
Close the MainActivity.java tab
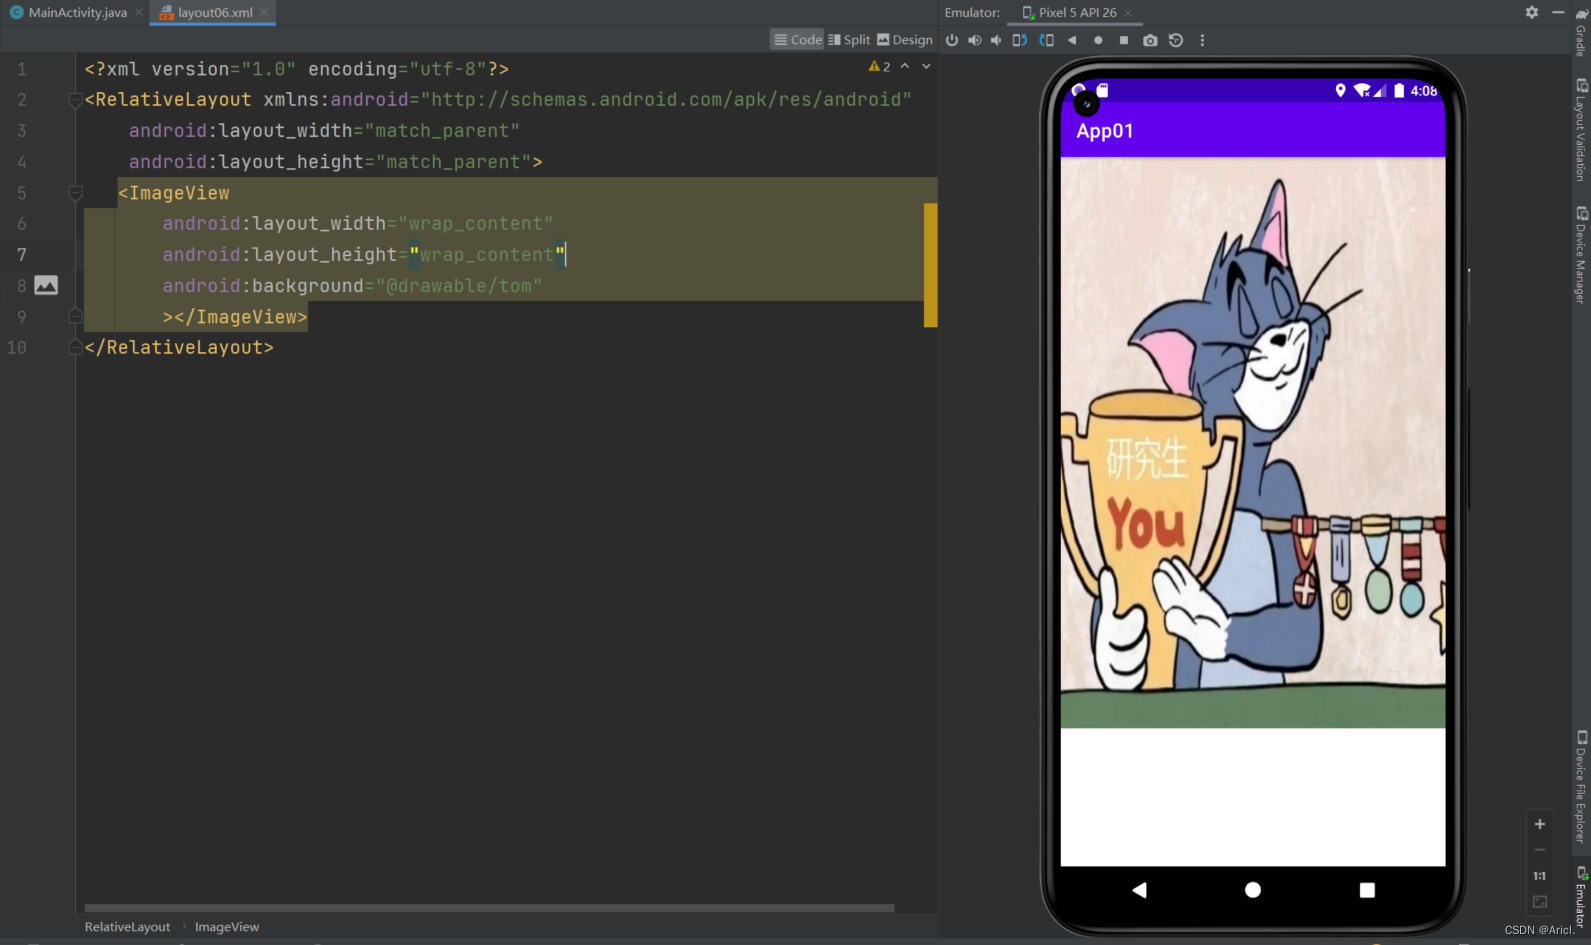pyautogui.click(x=139, y=13)
